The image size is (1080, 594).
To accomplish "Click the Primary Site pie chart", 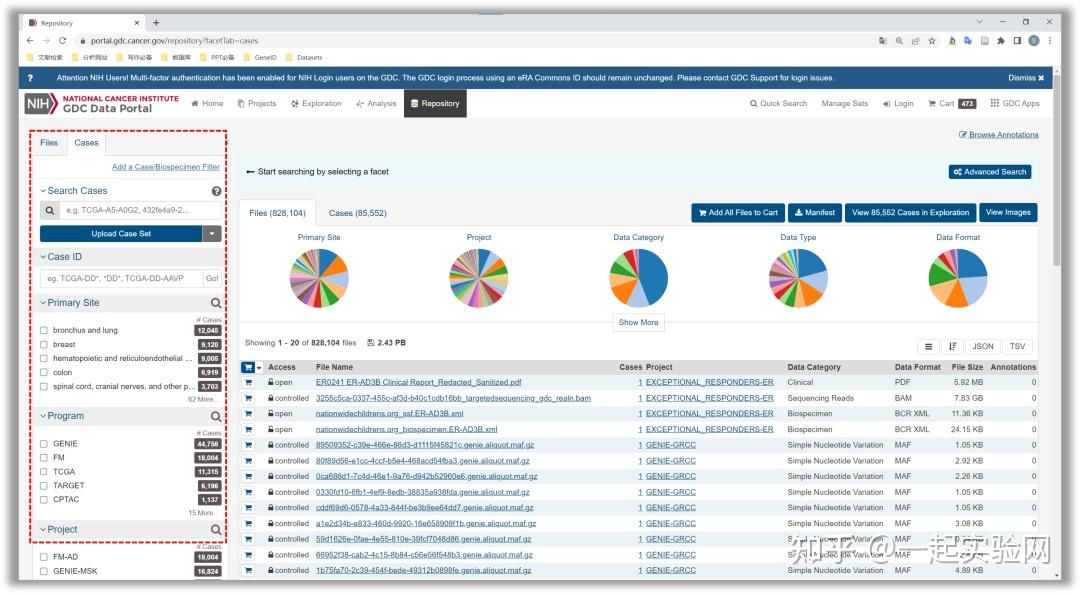I will [x=319, y=278].
